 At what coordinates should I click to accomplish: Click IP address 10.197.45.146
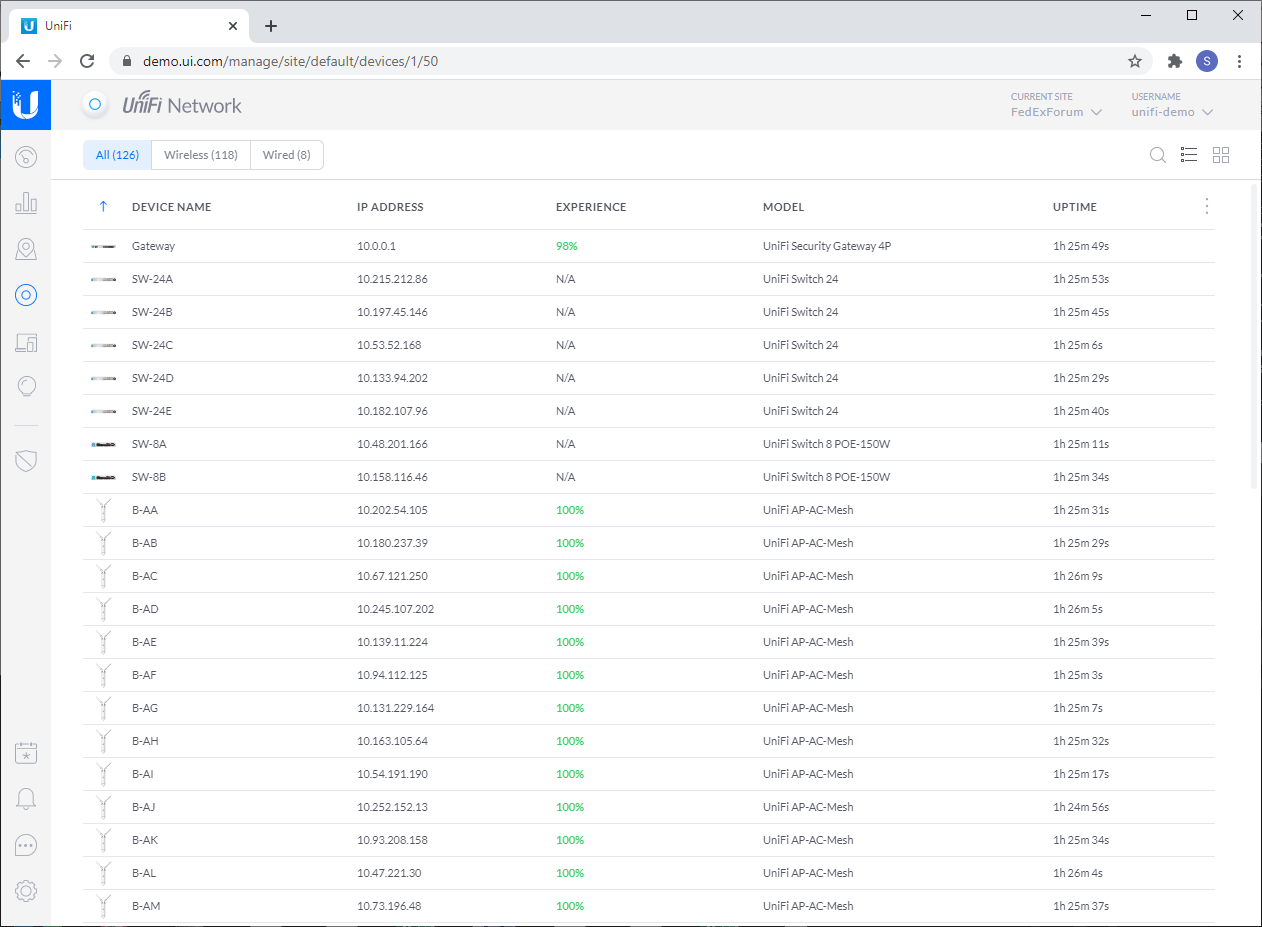pos(392,312)
